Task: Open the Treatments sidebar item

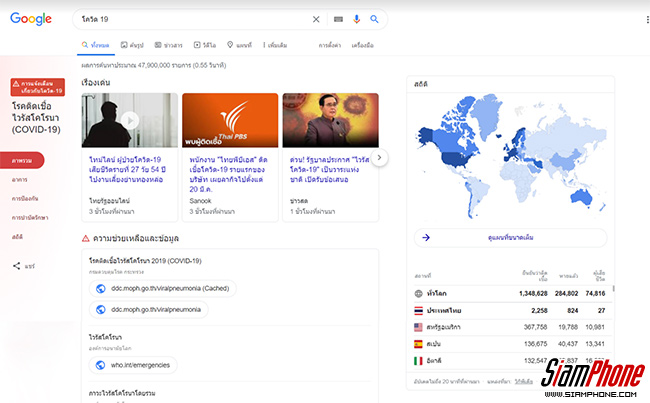Action: (30, 218)
